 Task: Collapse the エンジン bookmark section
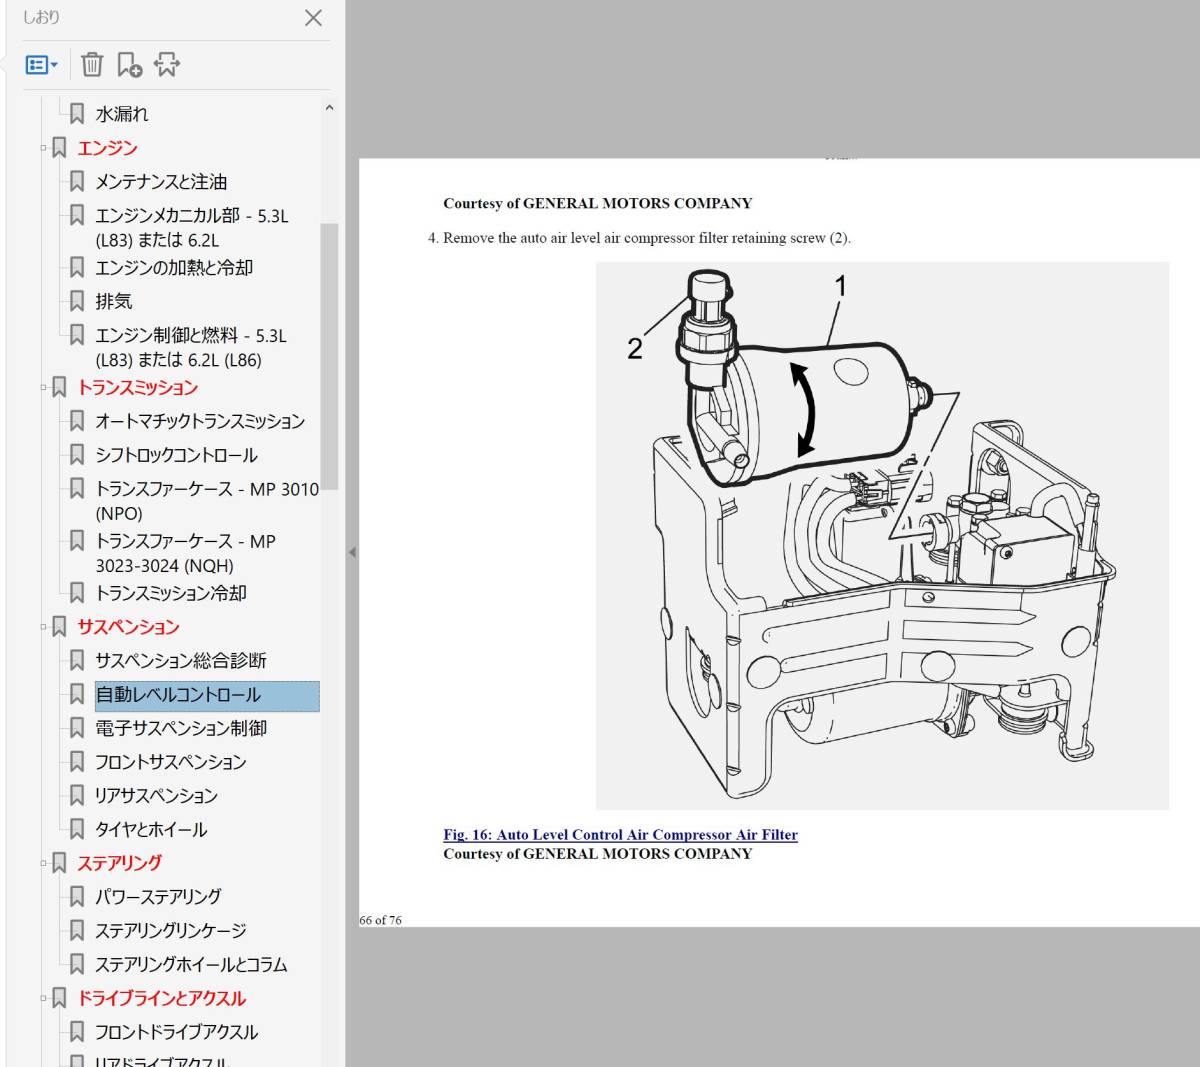pos(43,149)
